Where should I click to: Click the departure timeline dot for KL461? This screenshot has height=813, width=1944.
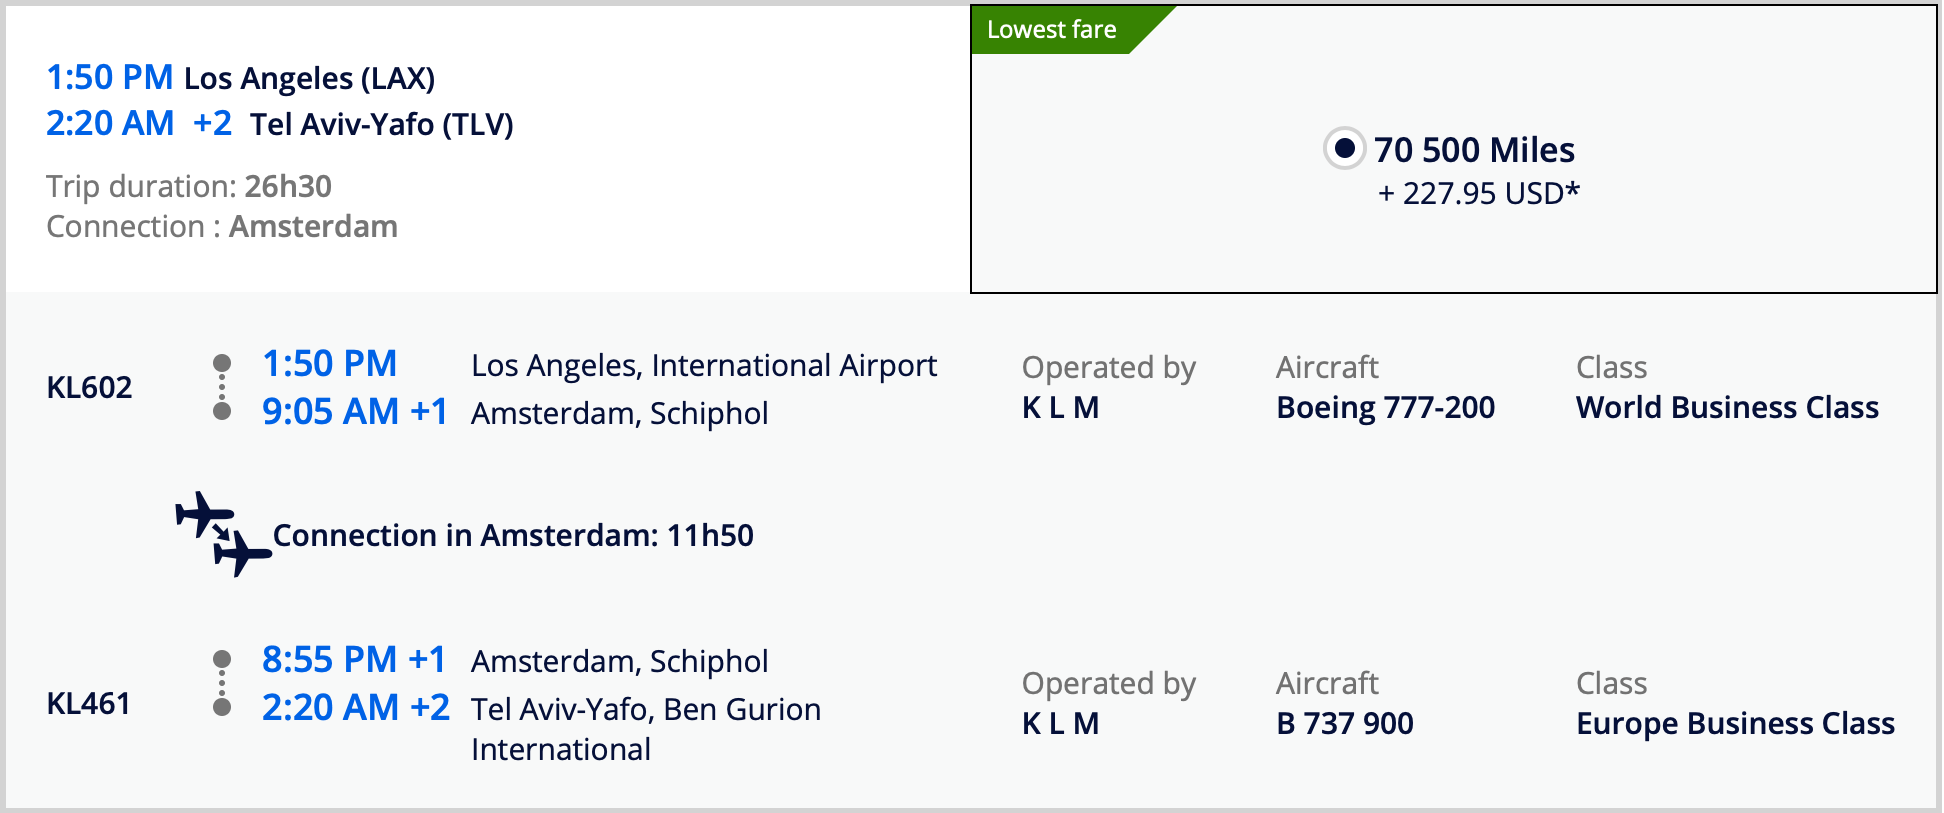(222, 658)
